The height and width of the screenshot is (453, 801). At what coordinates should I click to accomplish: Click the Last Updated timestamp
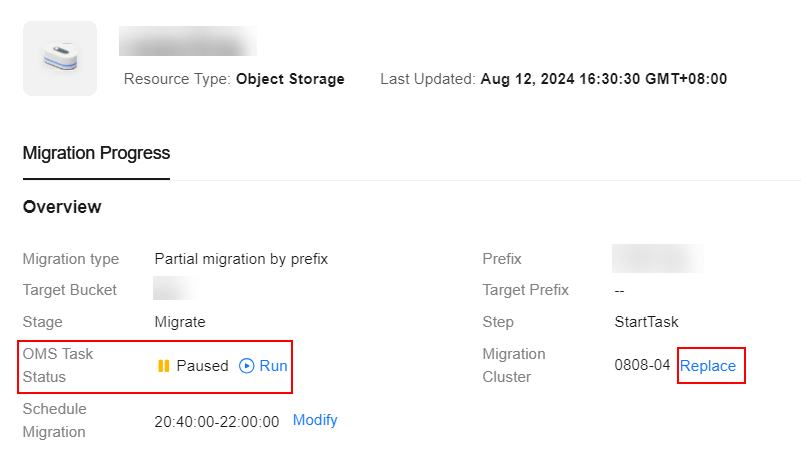pos(604,79)
